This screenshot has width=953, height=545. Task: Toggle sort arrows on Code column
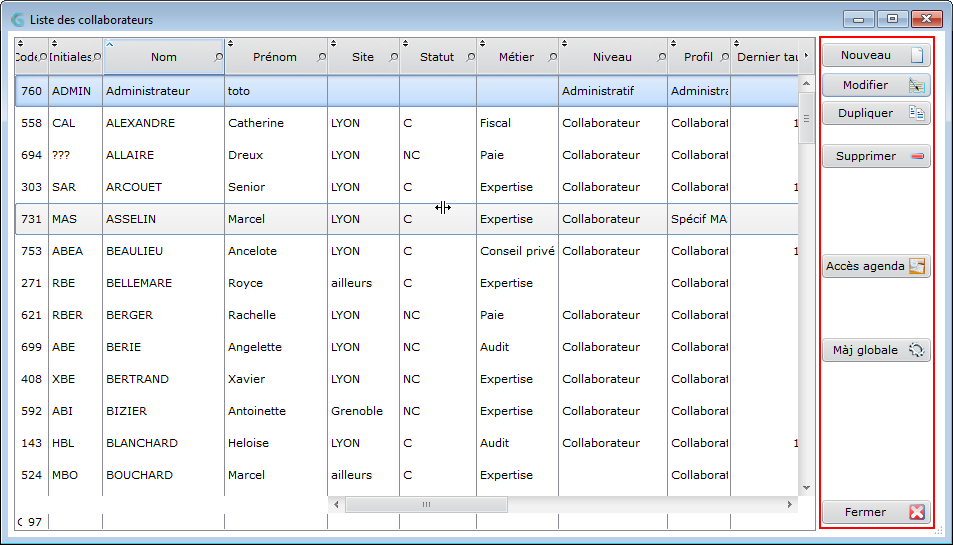click(x=20, y=43)
